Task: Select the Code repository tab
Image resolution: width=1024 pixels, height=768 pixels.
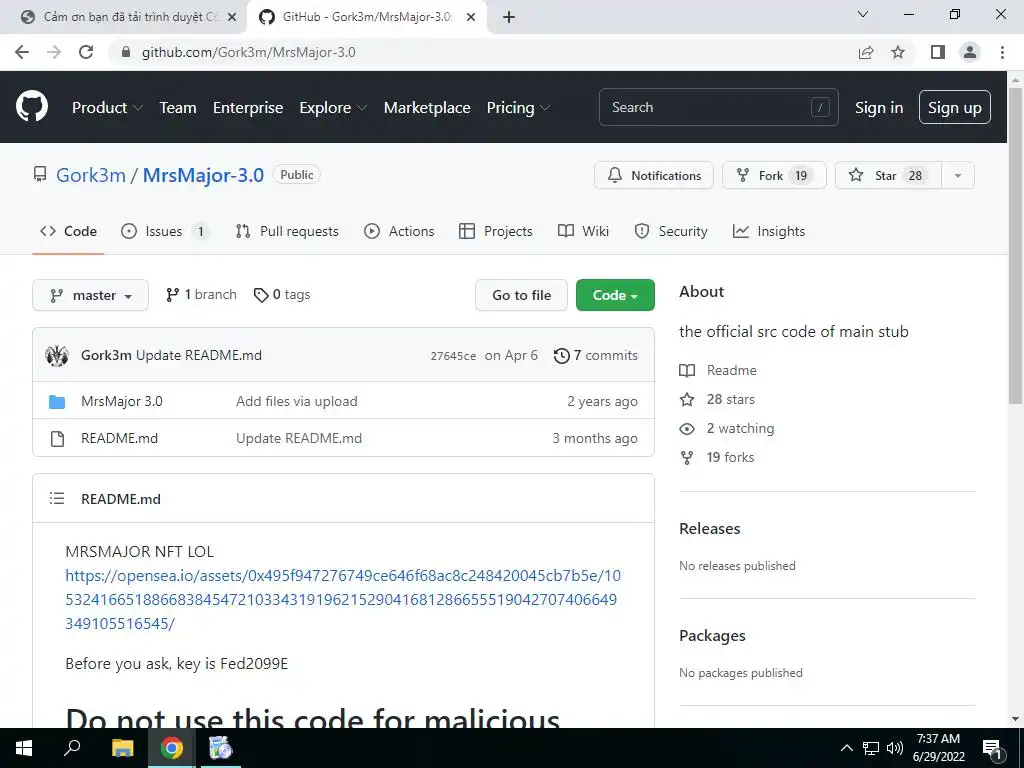Action: [x=68, y=231]
